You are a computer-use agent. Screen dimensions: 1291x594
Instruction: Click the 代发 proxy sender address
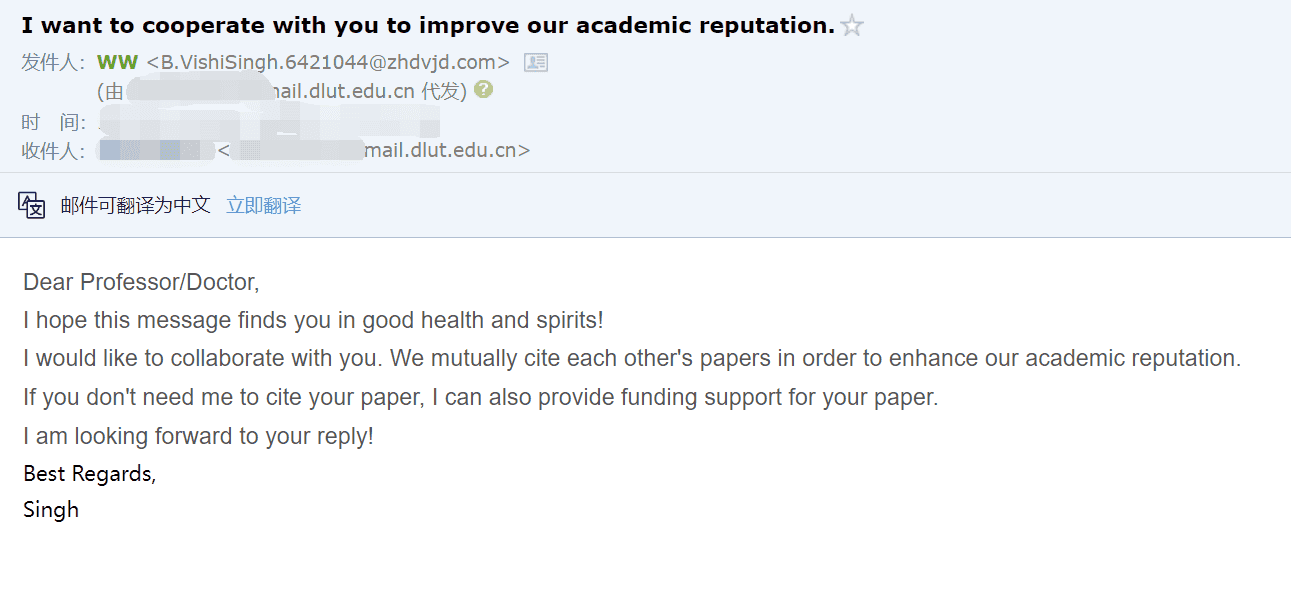point(290,91)
